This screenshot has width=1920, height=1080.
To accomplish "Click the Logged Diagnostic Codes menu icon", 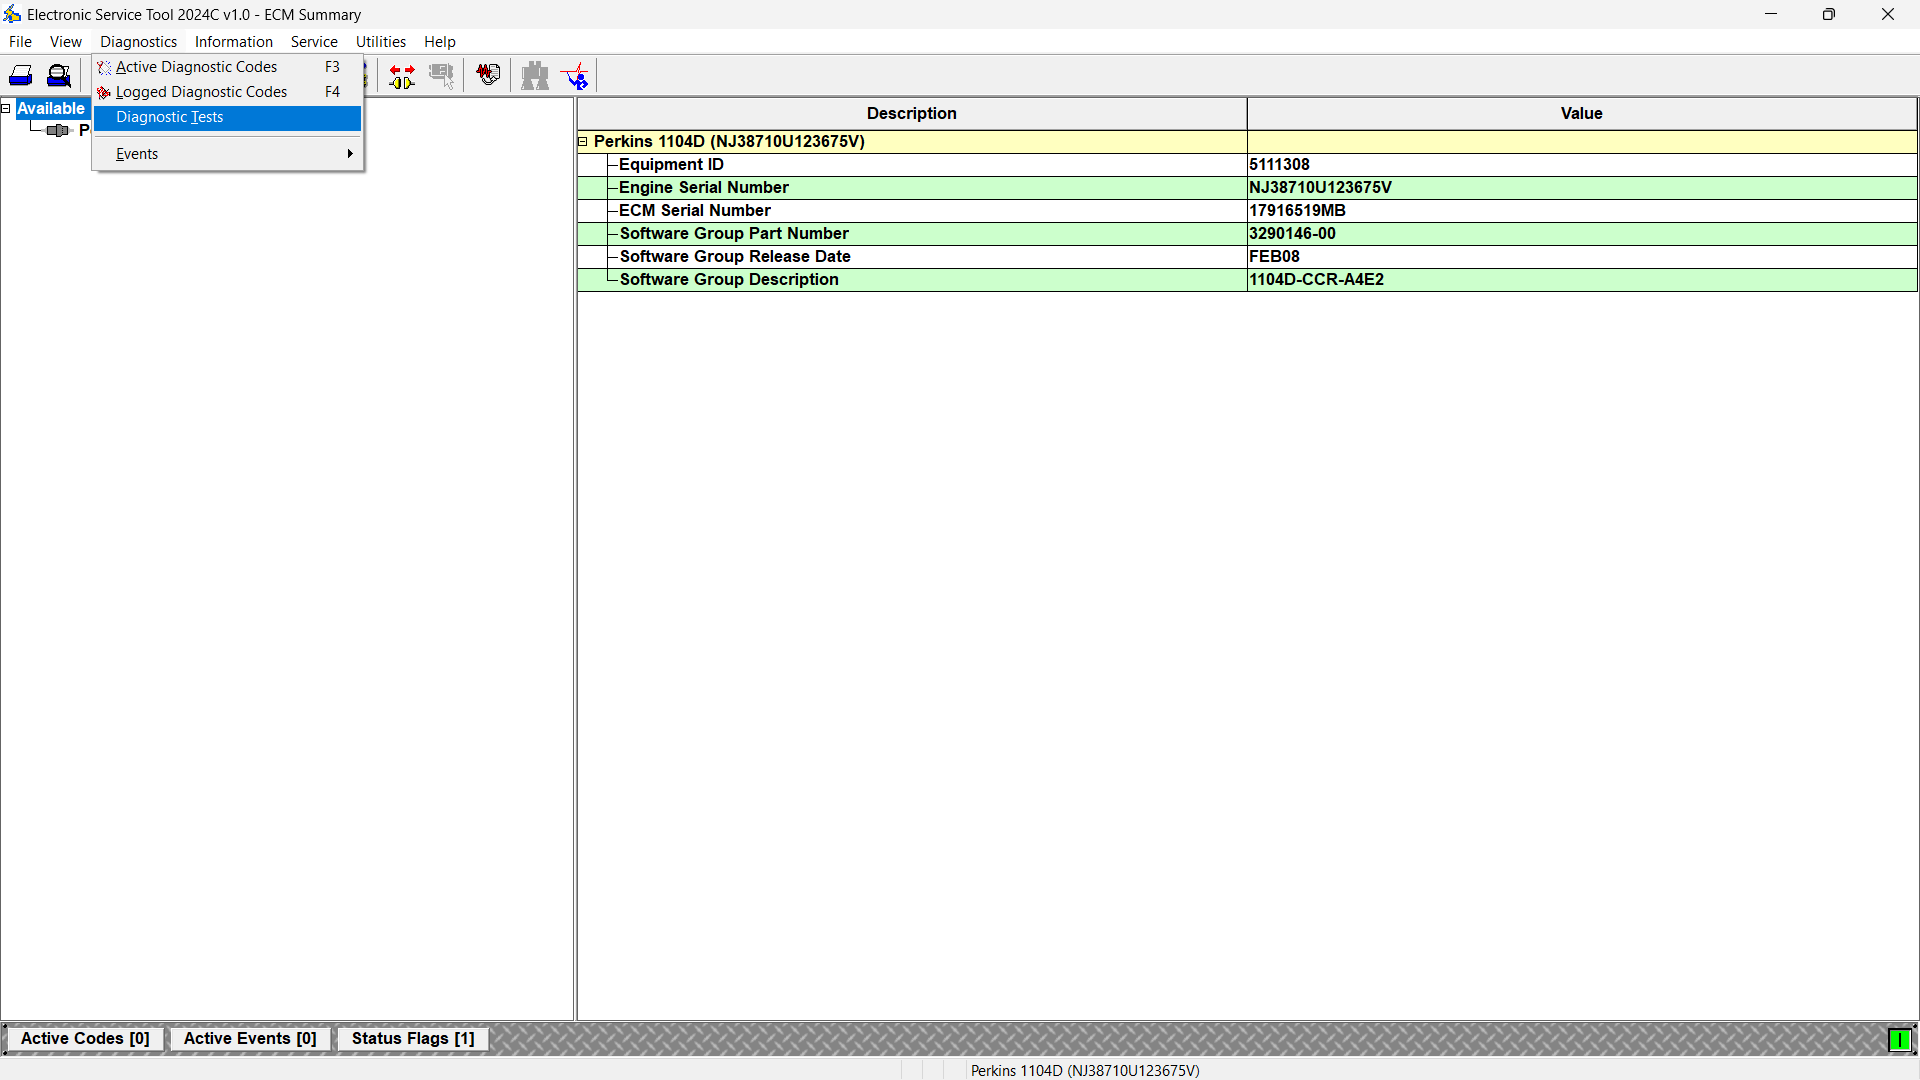I will tap(104, 93).
